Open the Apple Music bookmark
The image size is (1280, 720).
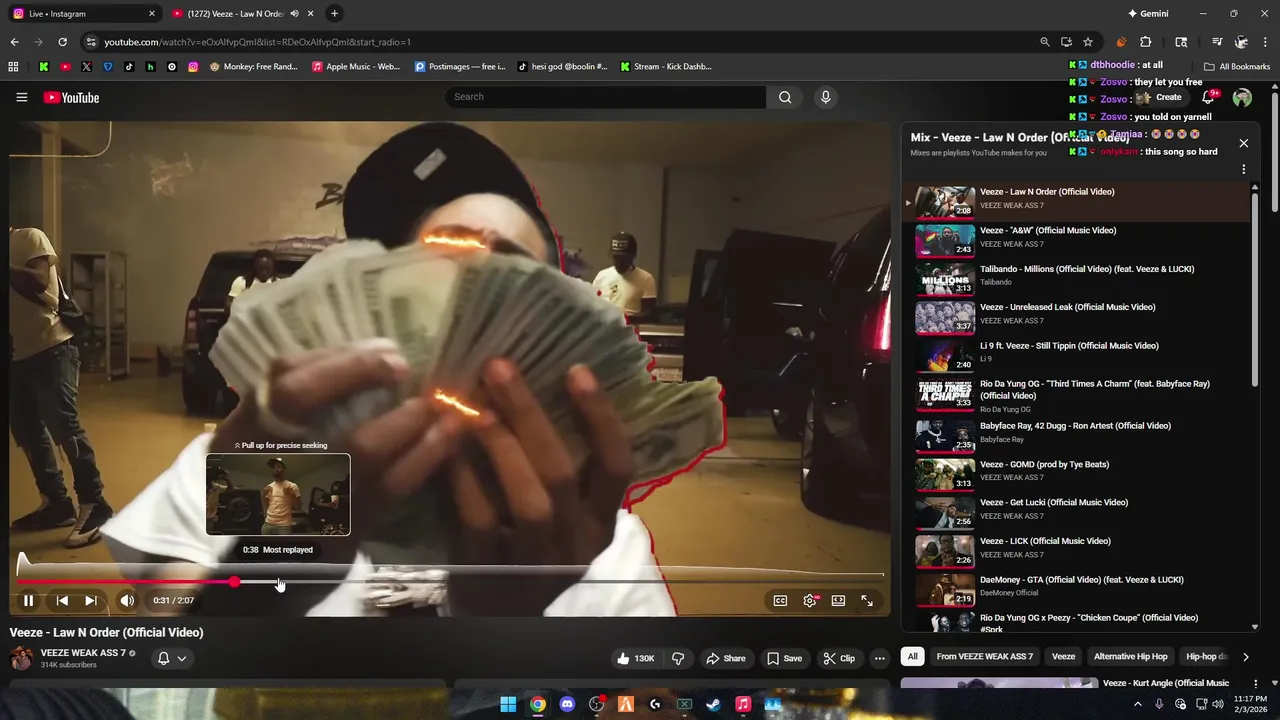pyautogui.click(x=356, y=67)
